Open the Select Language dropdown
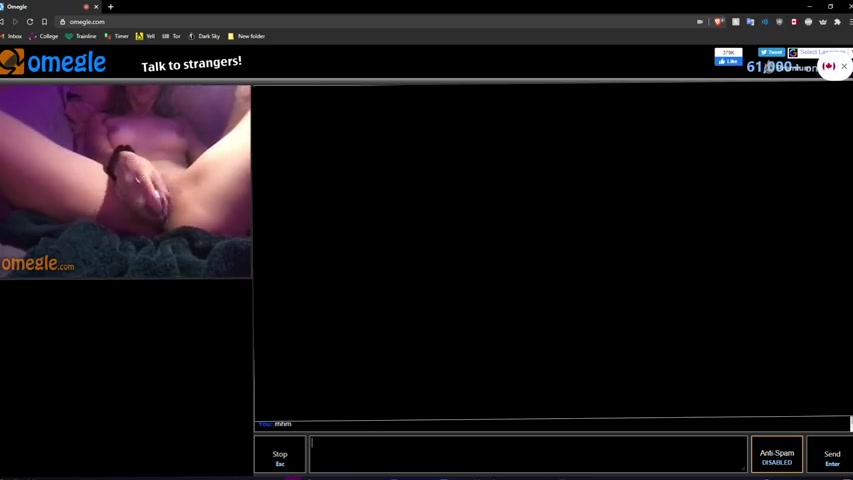The width and height of the screenshot is (853, 480). [823, 52]
